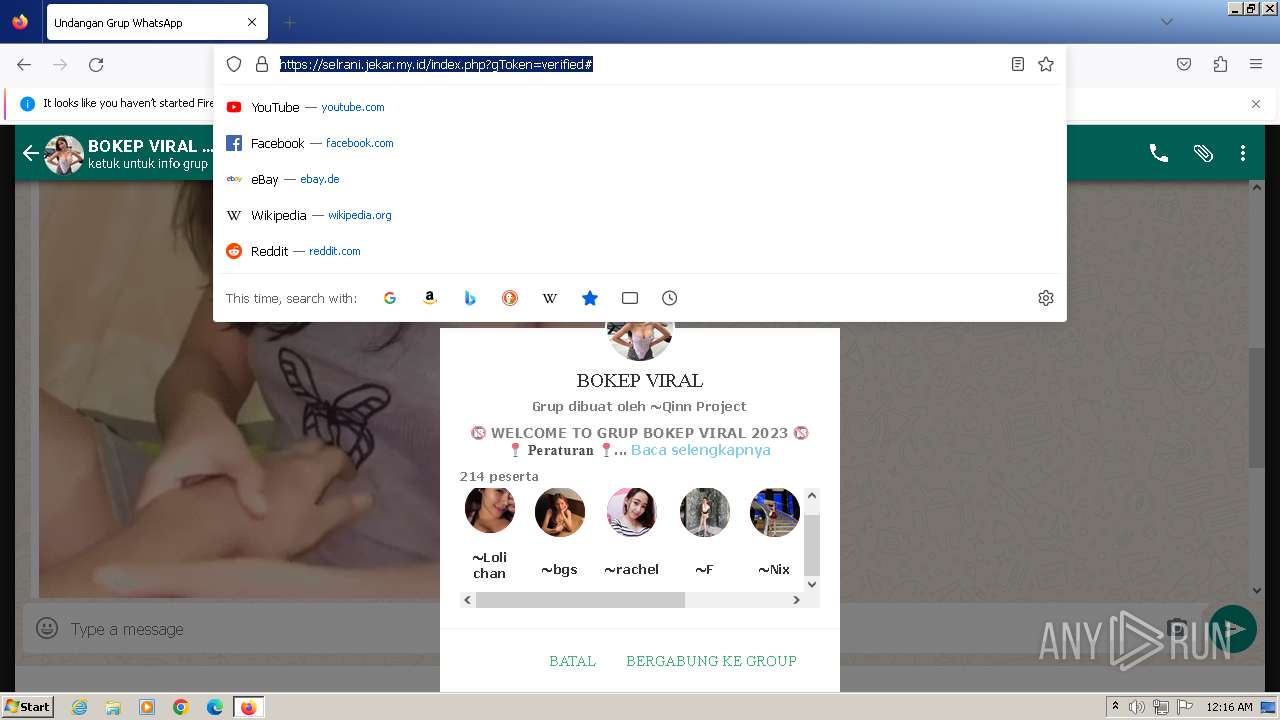Click member list scroll left arrow
This screenshot has height=720, width=1280.
(x=468, y=600)
